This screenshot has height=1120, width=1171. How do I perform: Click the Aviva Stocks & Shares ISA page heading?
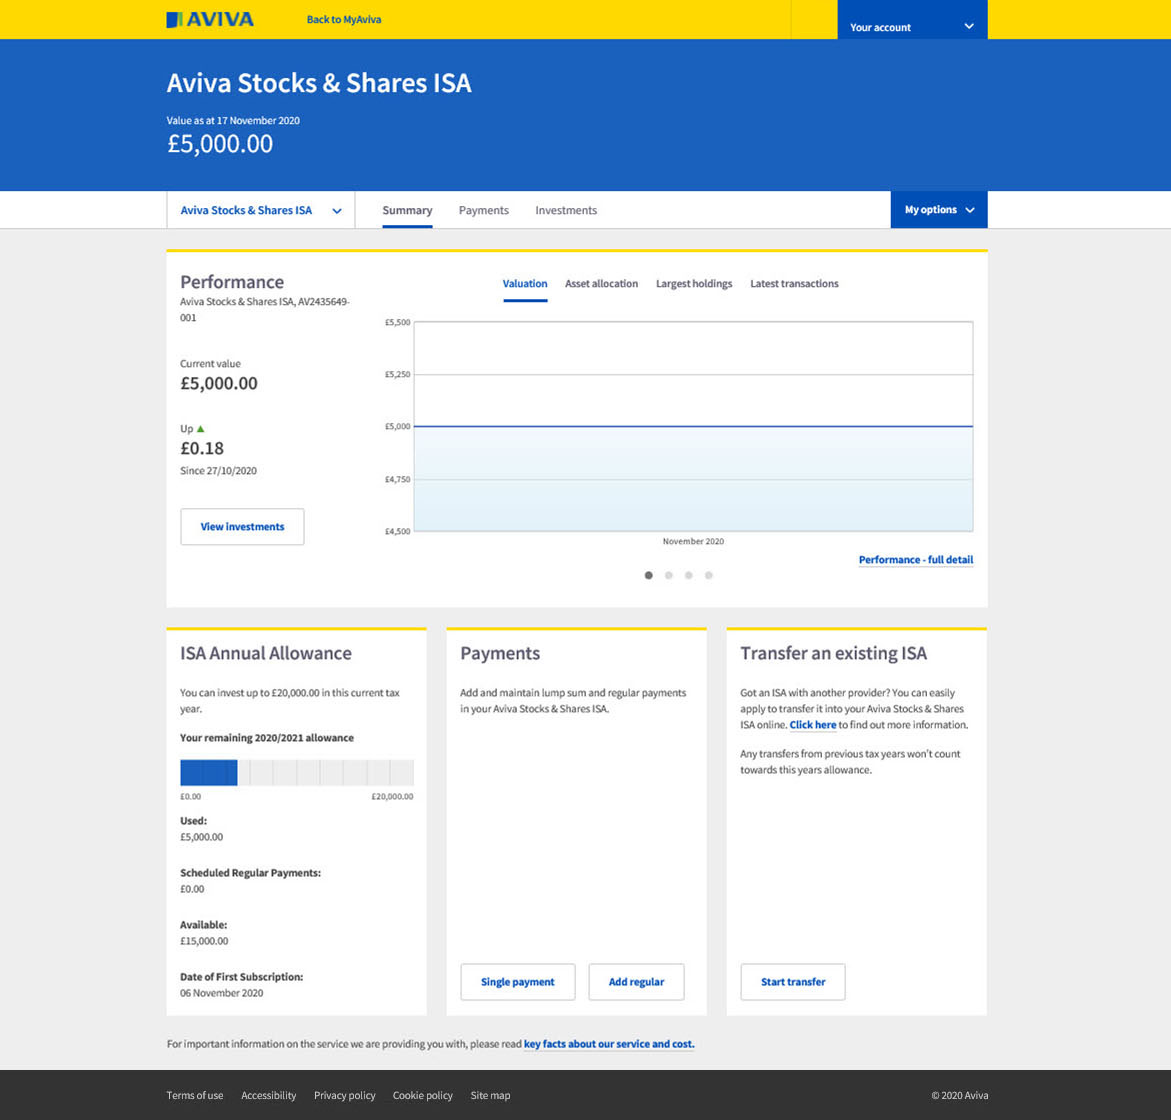[319, 83]
